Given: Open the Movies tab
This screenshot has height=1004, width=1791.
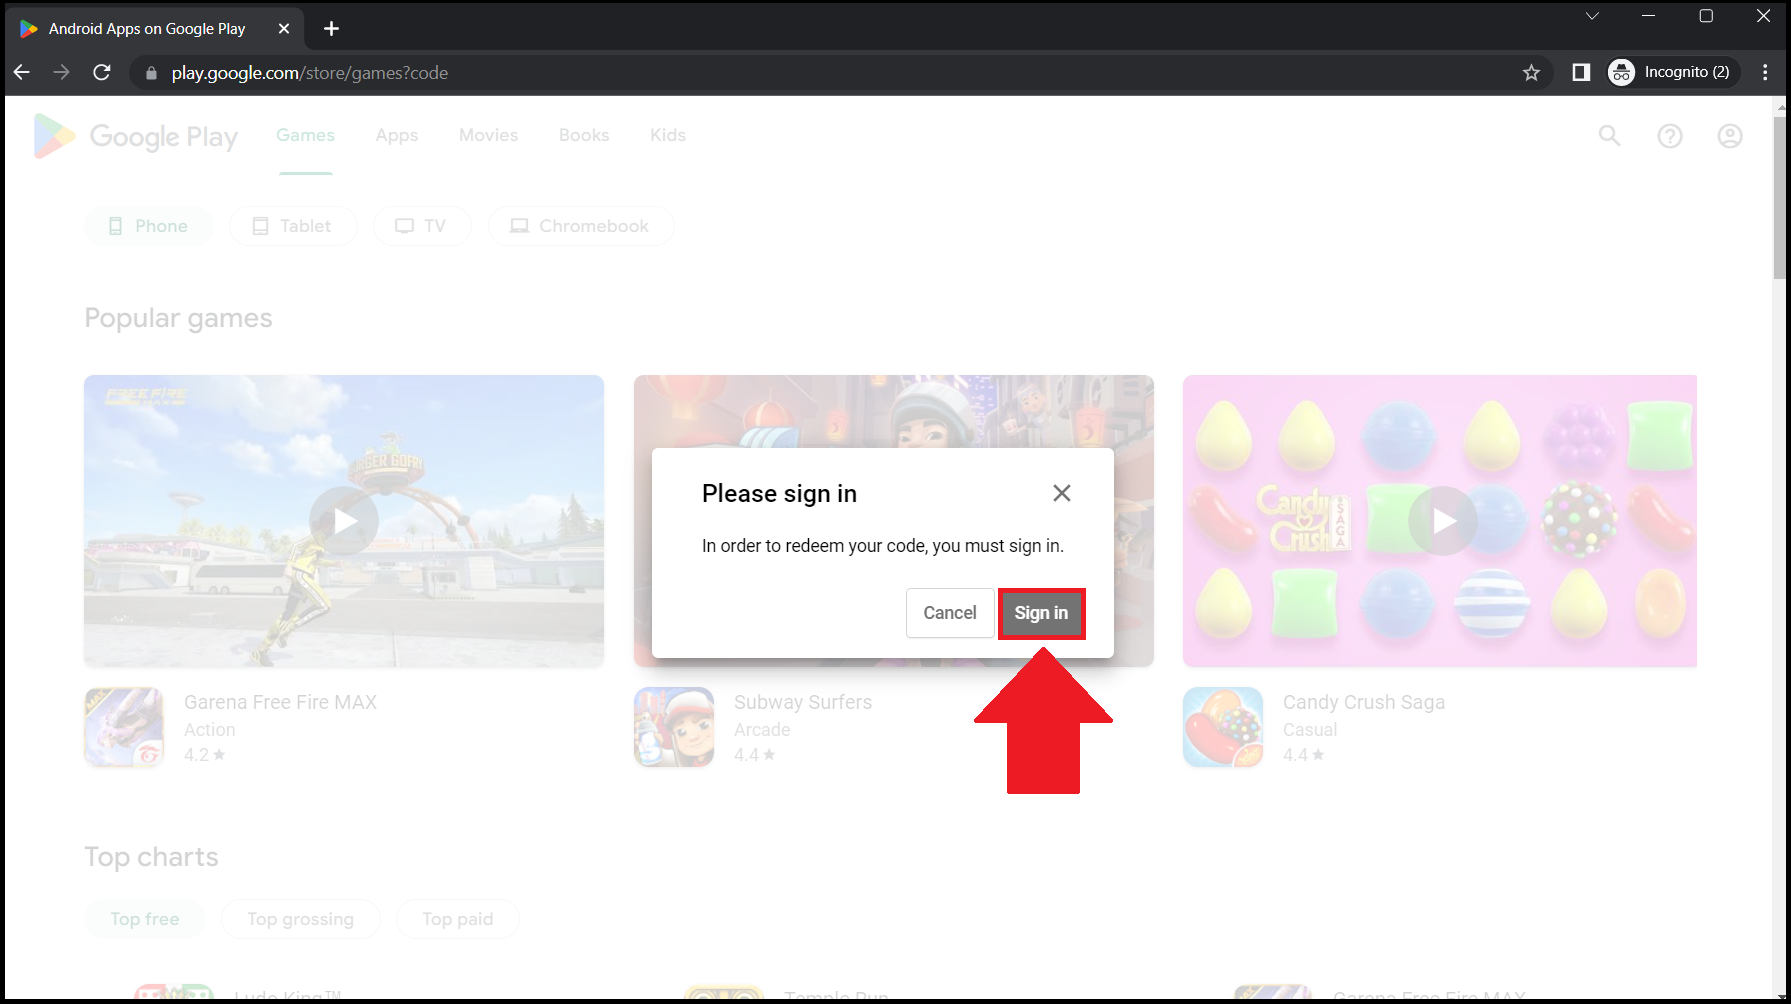Looking at the screenshot, I should [x=488, y=135].
